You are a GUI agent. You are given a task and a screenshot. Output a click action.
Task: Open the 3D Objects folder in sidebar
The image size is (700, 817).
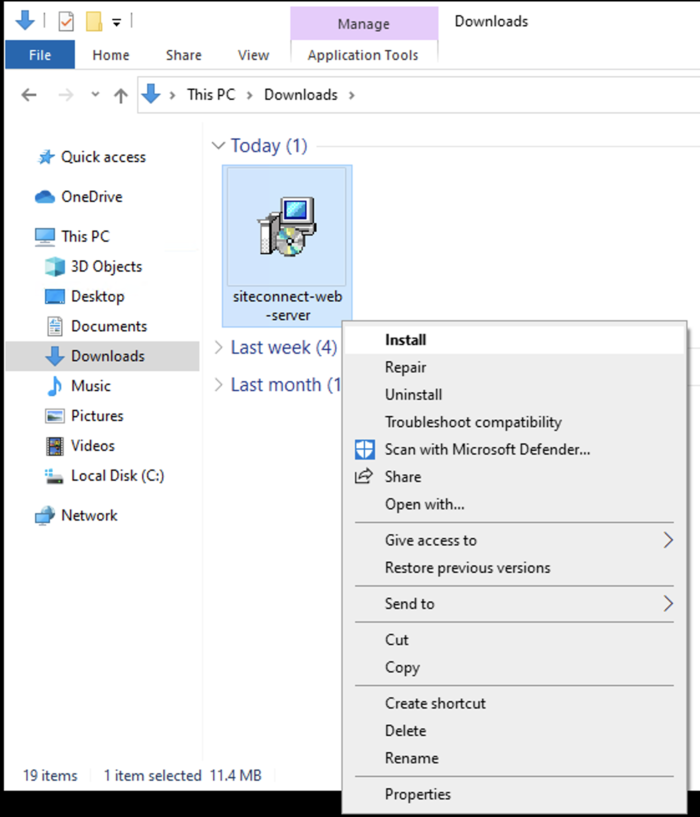coord(106,267)
